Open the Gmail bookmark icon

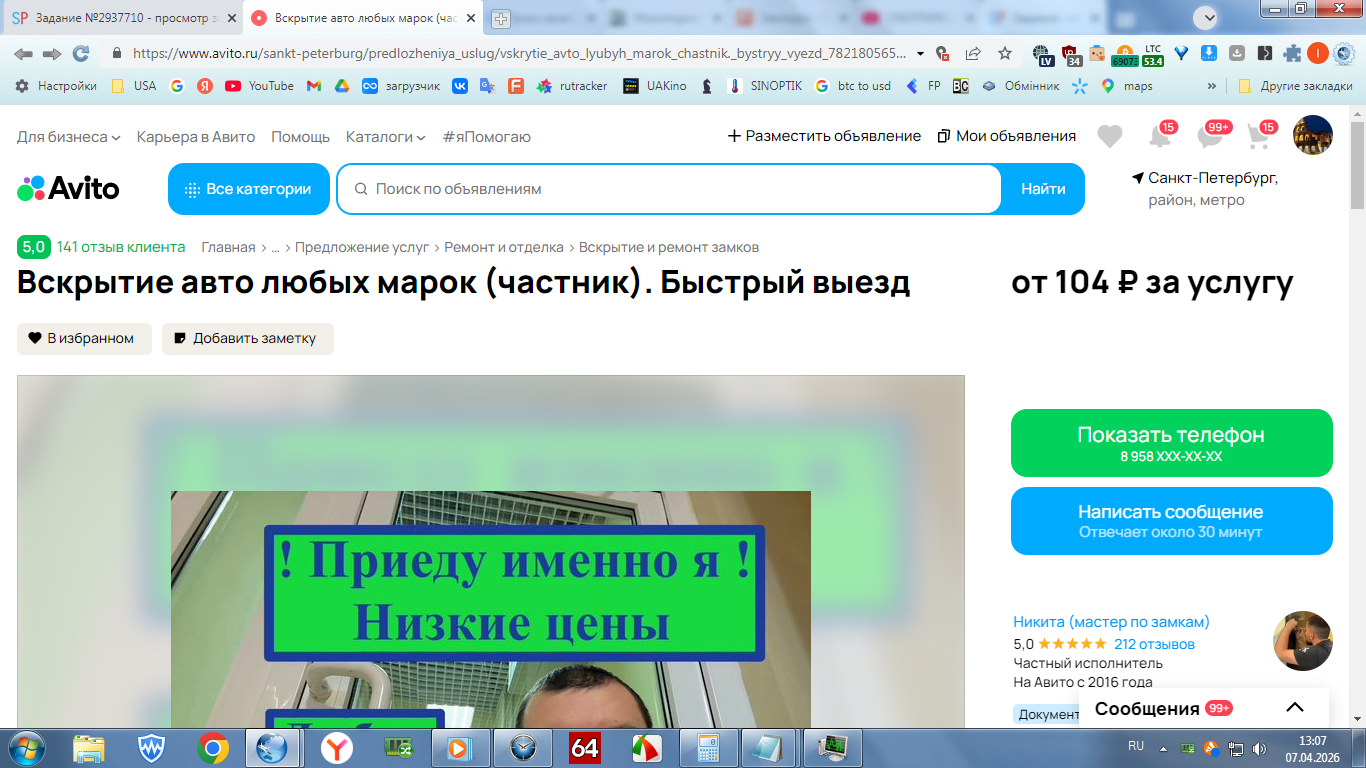pyautogui.click(x=314, y=86)
